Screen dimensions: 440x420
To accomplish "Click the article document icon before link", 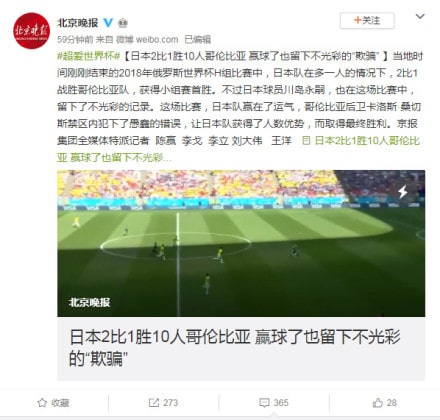I will click(x=306, y=141).
